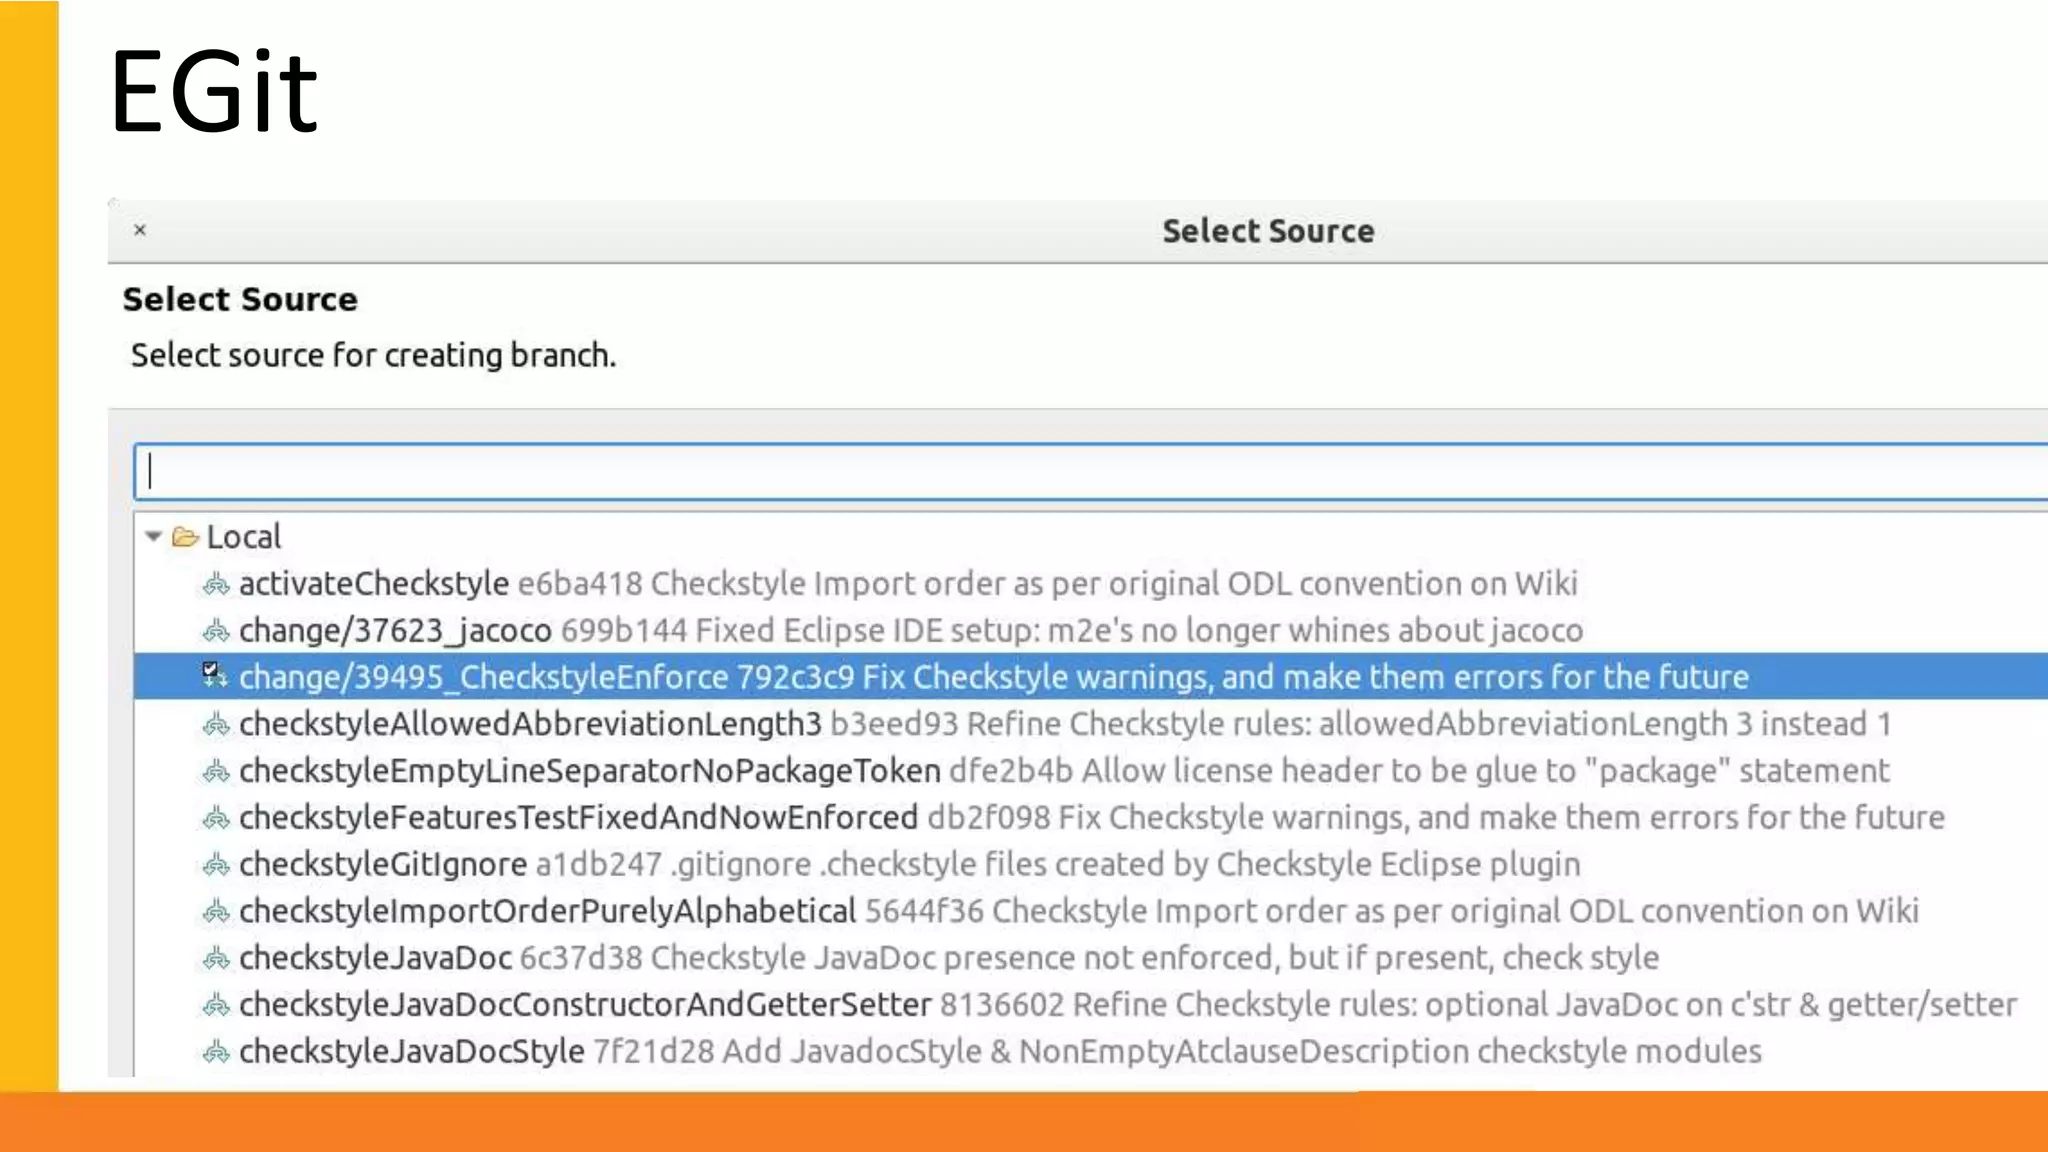Click the branch icon beside activateCheckstyle
Viewport: 2048px width, 1152px height.
click(x=216, y=584)
